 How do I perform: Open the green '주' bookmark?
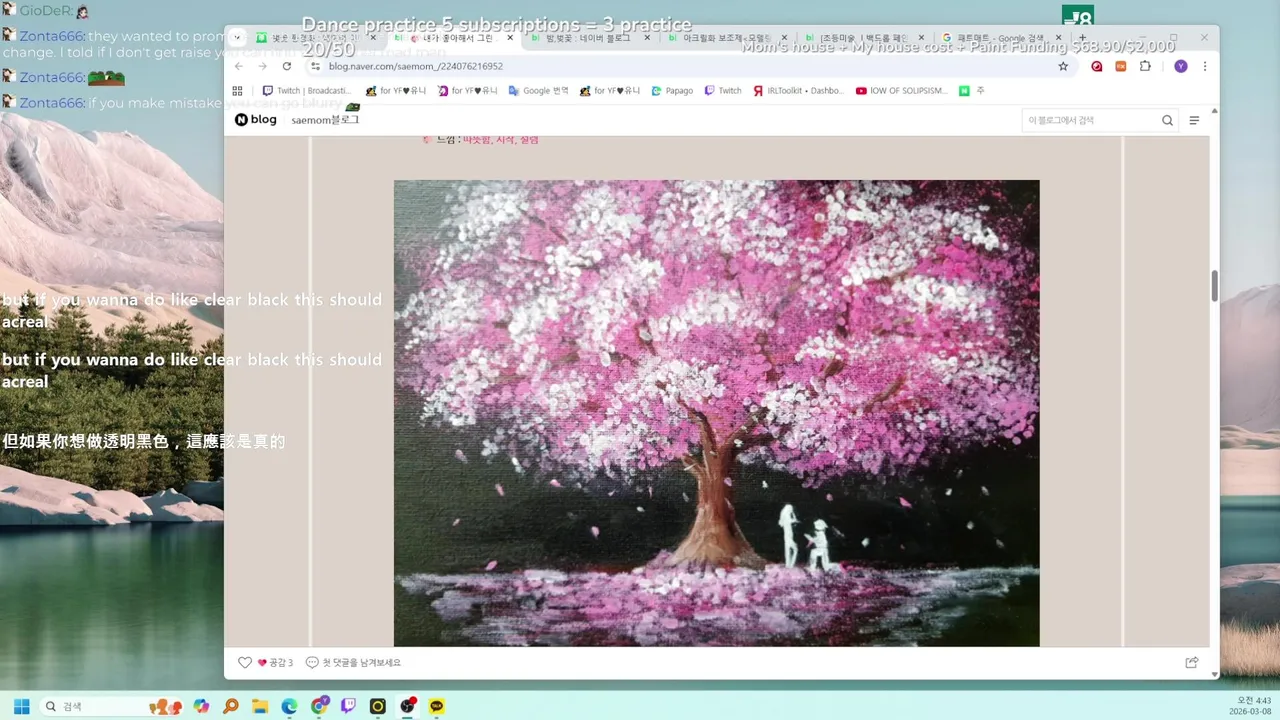tap(972, 90)
